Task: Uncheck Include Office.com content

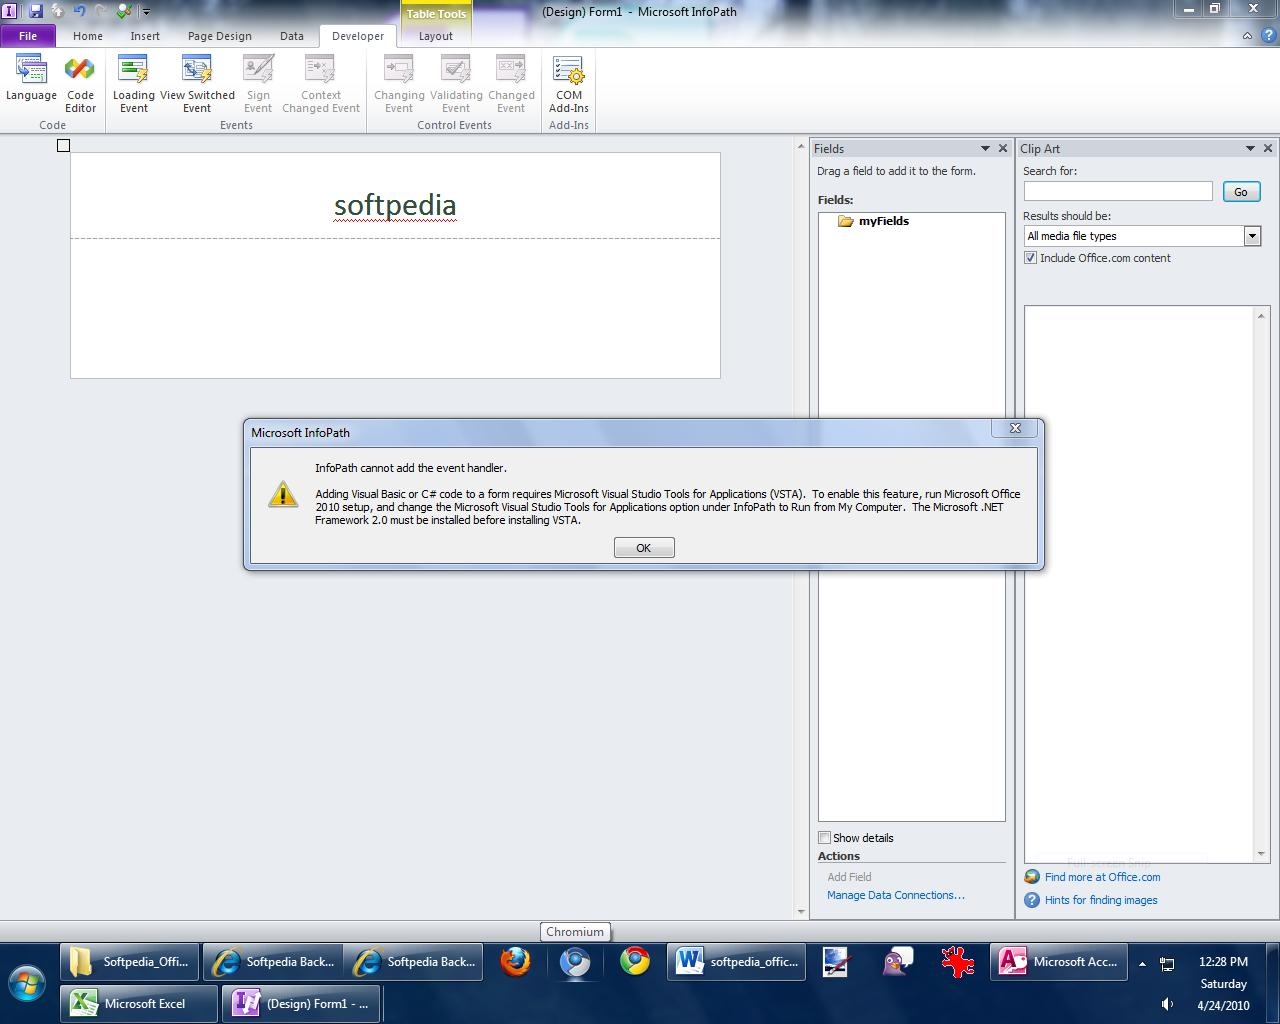Action: click(1030, 258)
